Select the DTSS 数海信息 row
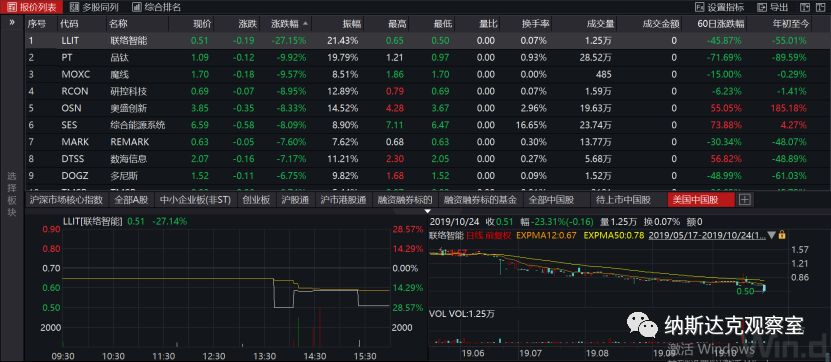The width and height of the screenshot is (831, 362). coord(428,158)
